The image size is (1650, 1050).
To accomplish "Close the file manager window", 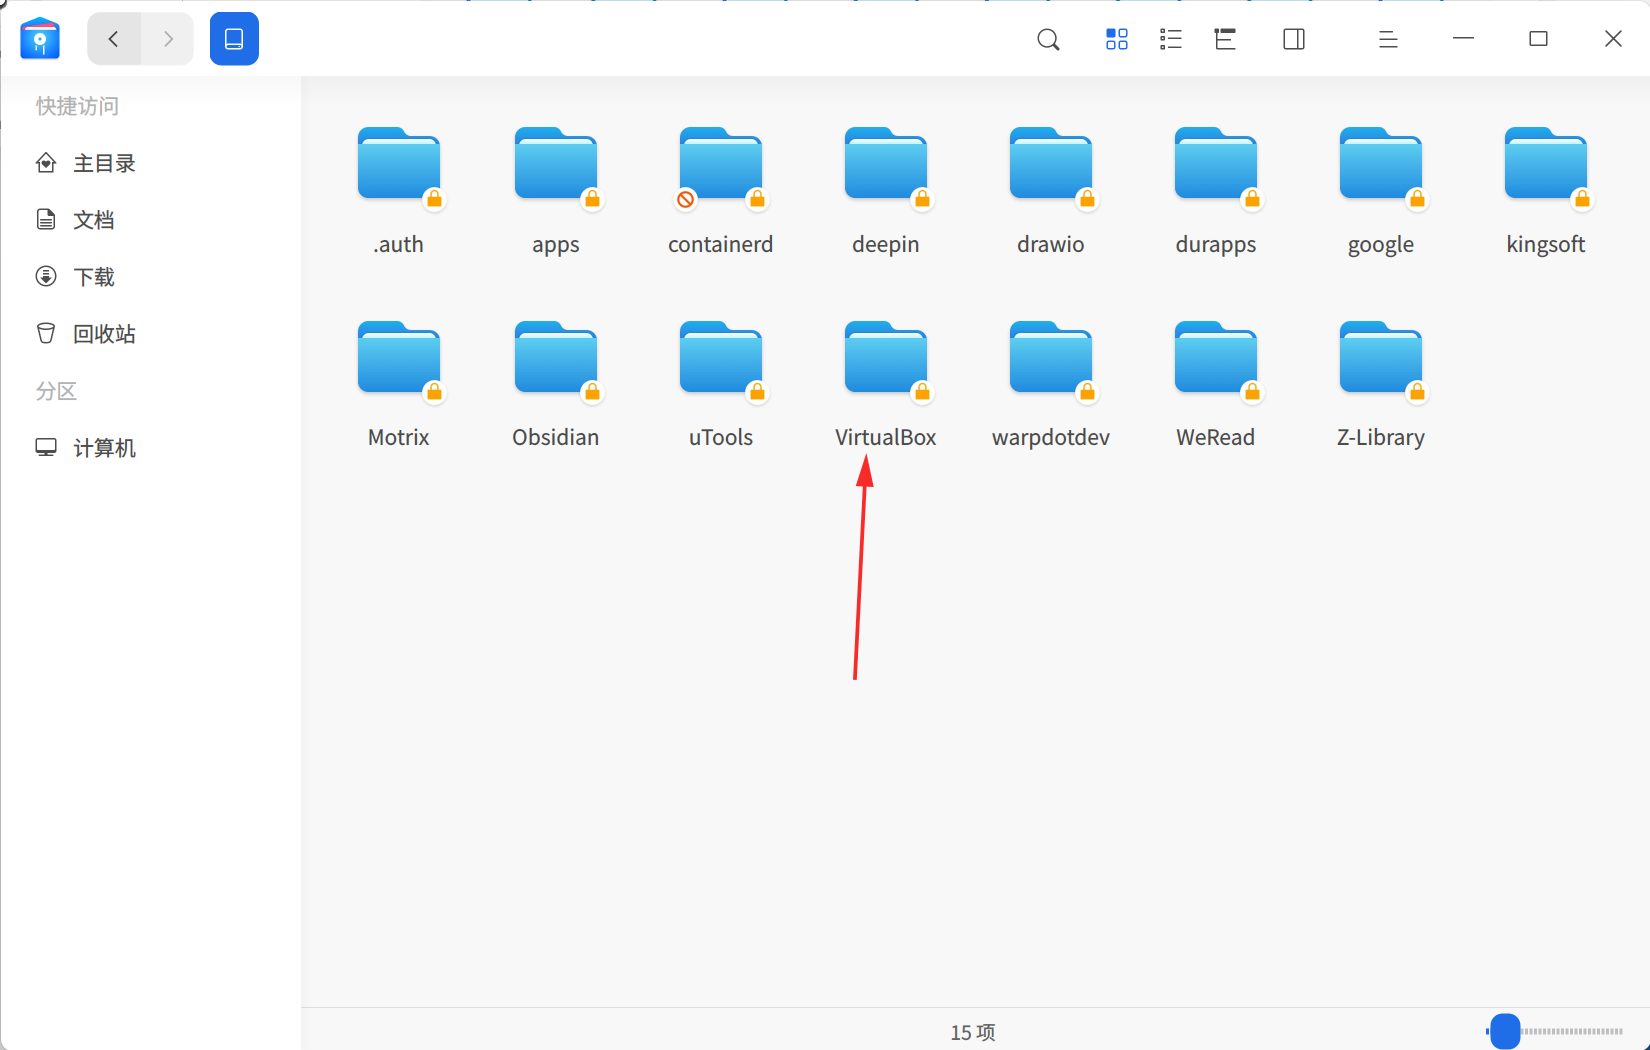I will [x=1613, y=39].
